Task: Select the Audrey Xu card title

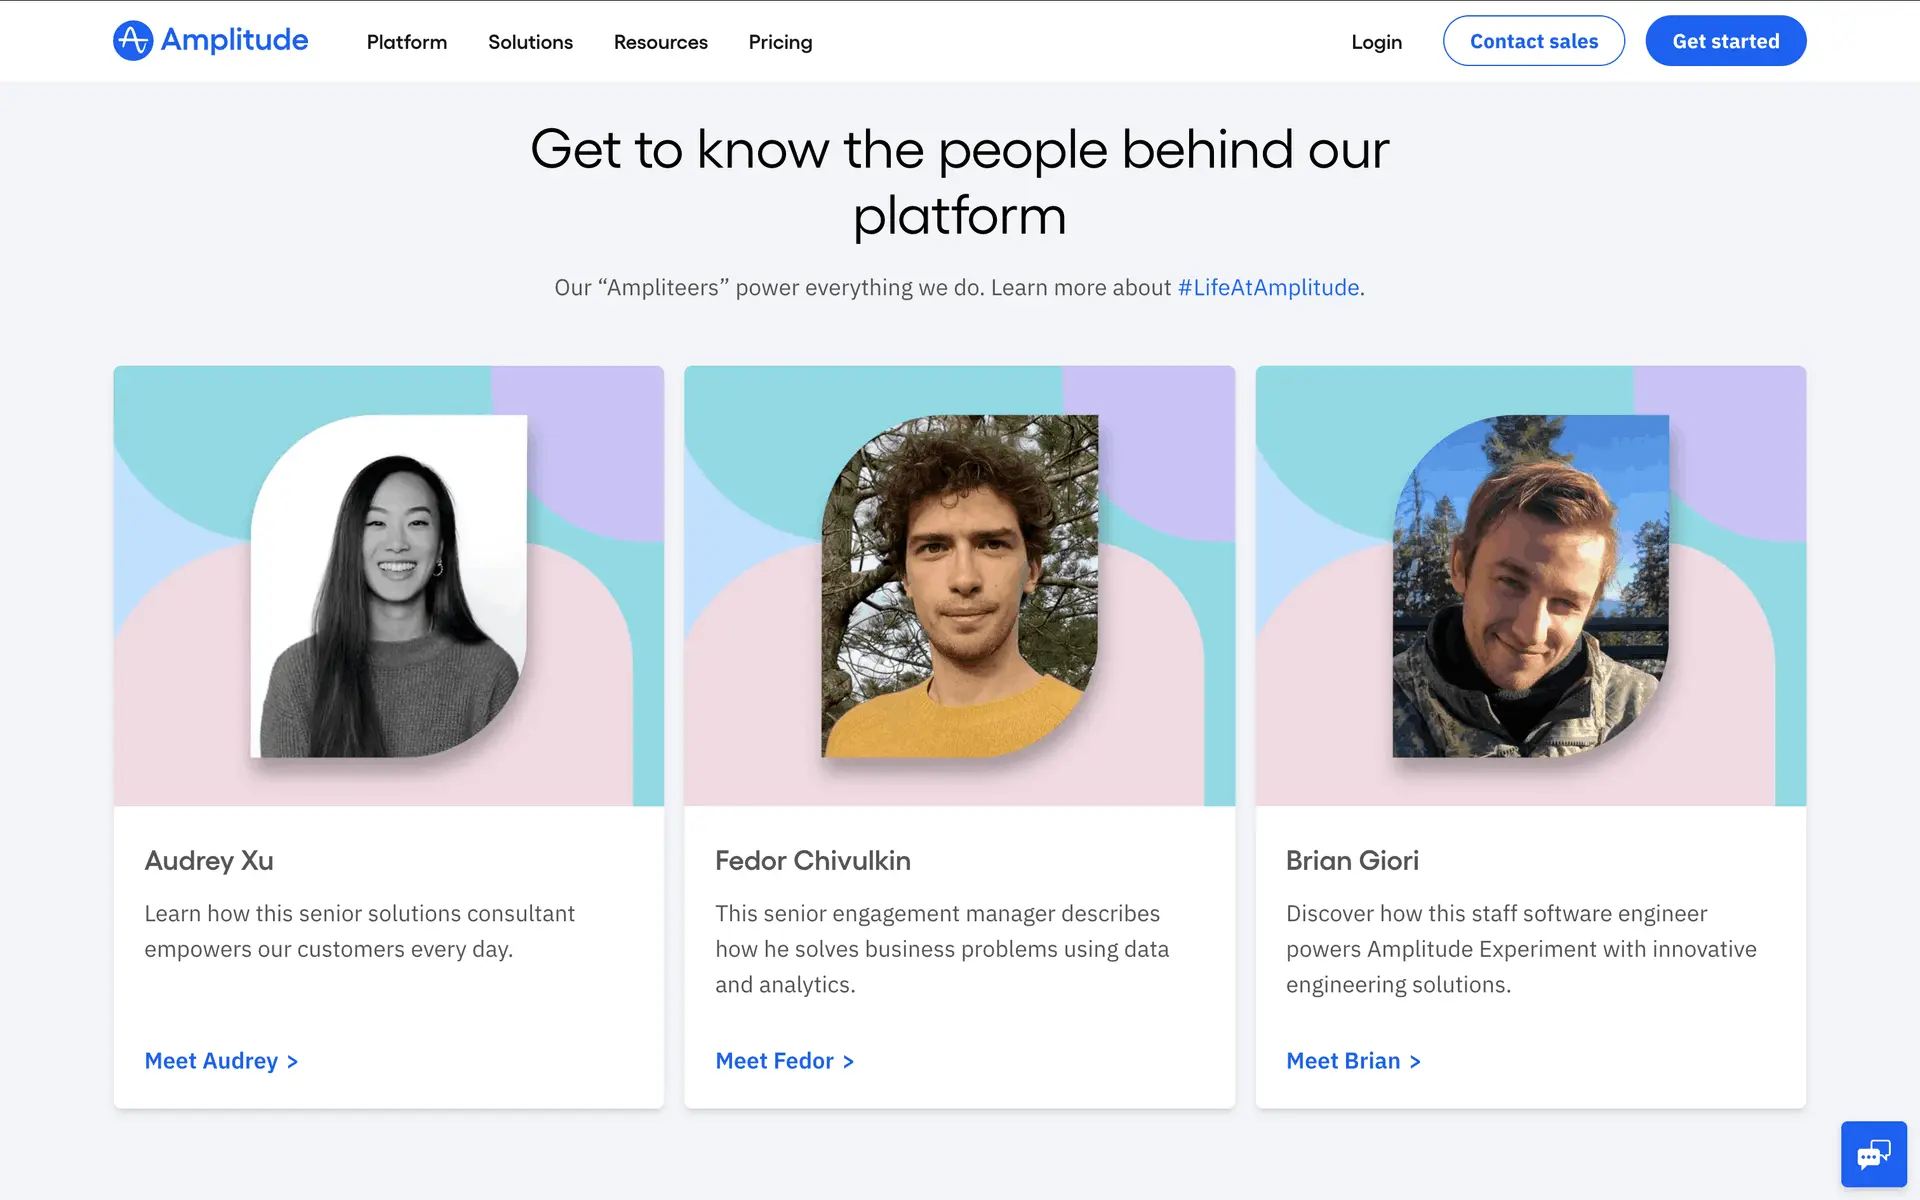Action: click(209, 861)
